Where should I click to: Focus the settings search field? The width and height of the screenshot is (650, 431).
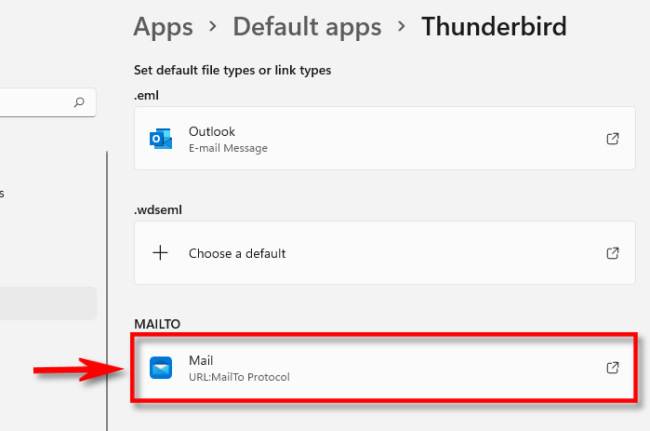coord(35,102)
